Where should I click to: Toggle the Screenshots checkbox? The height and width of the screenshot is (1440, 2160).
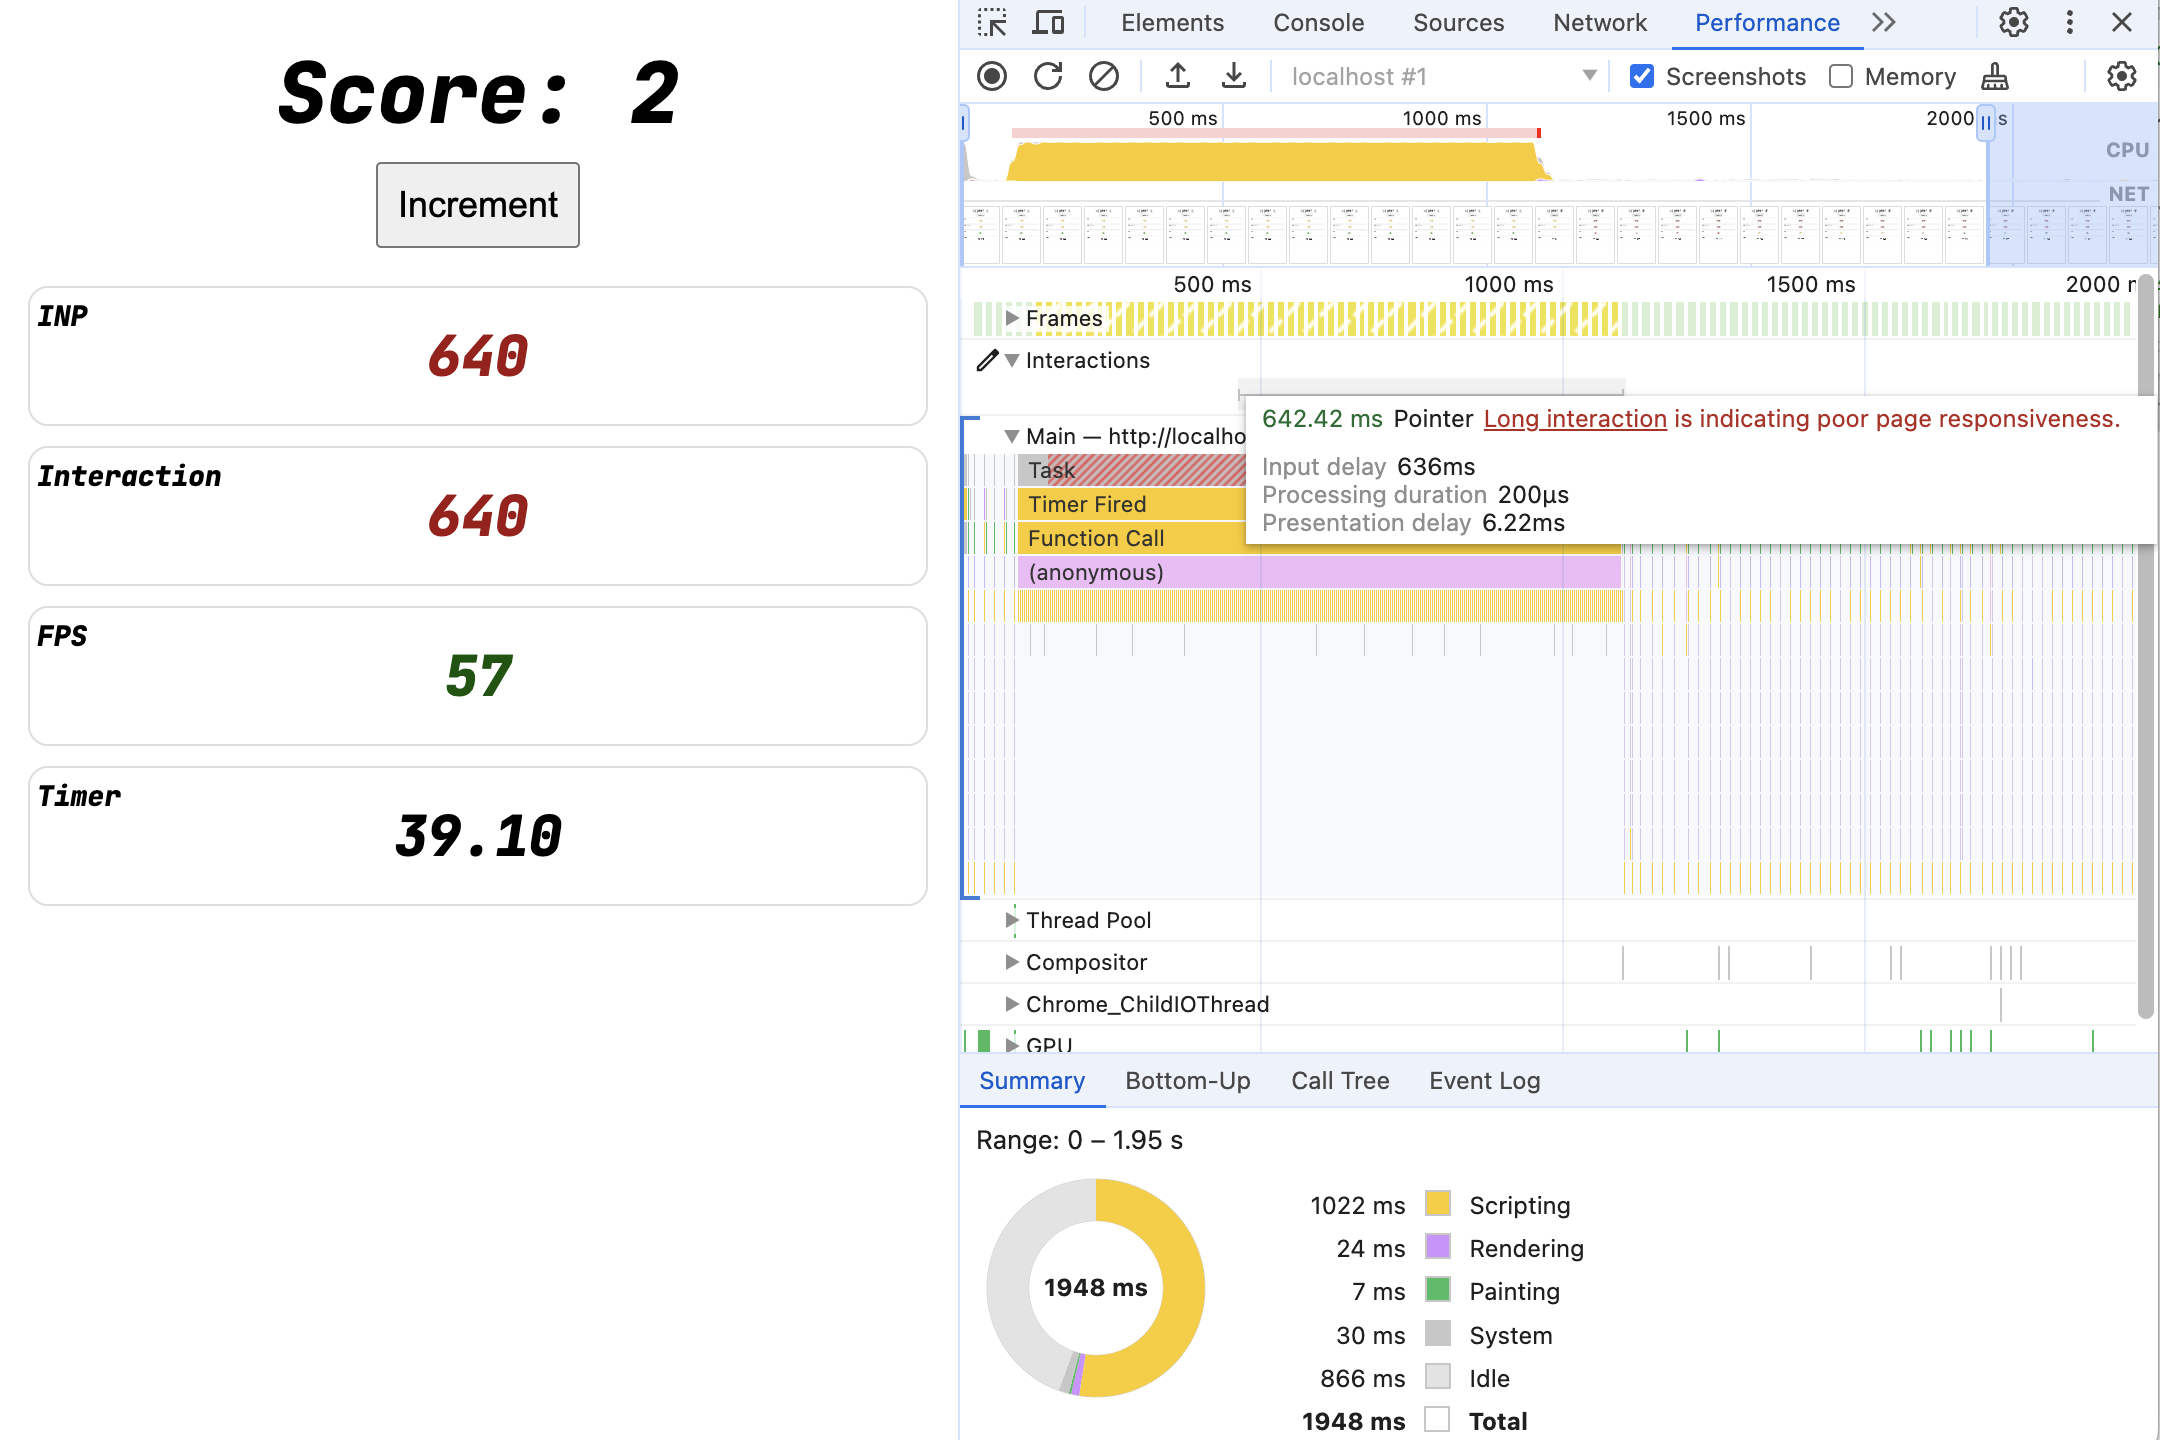pyautogui.click(x=1642, y=74)
